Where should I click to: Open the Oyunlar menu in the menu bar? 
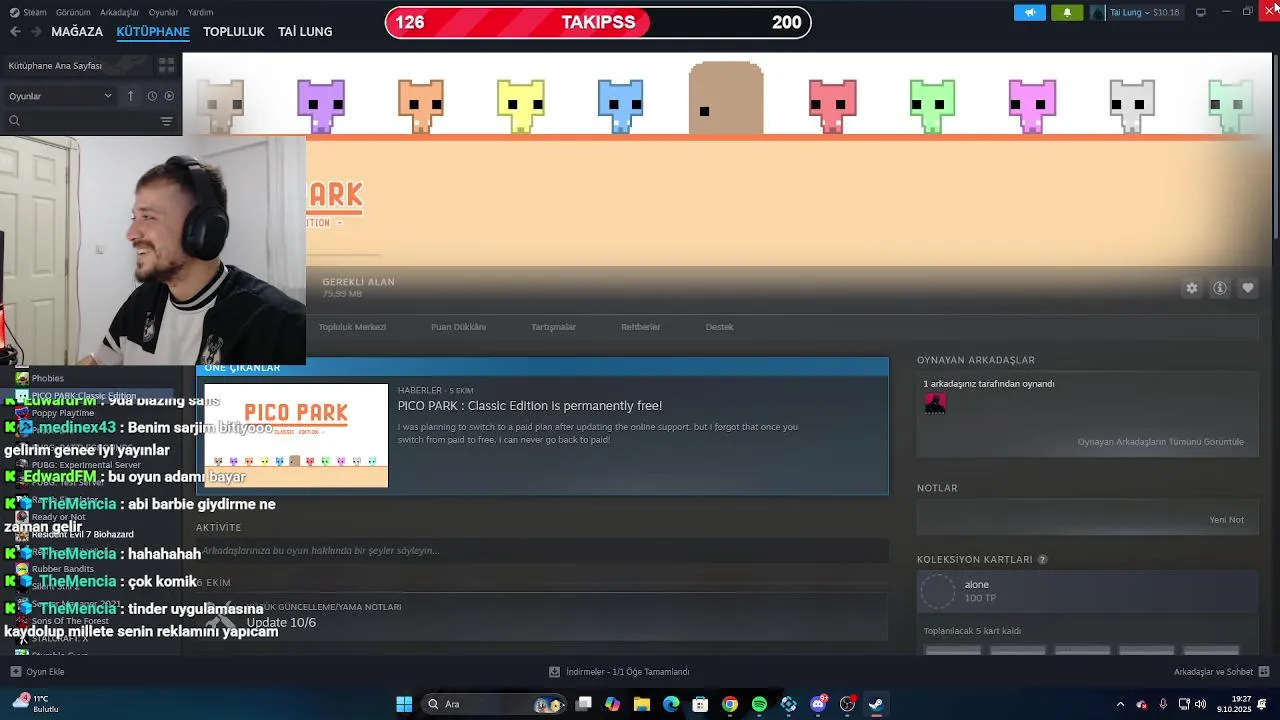pyautogui.click(x=163, y=12)
